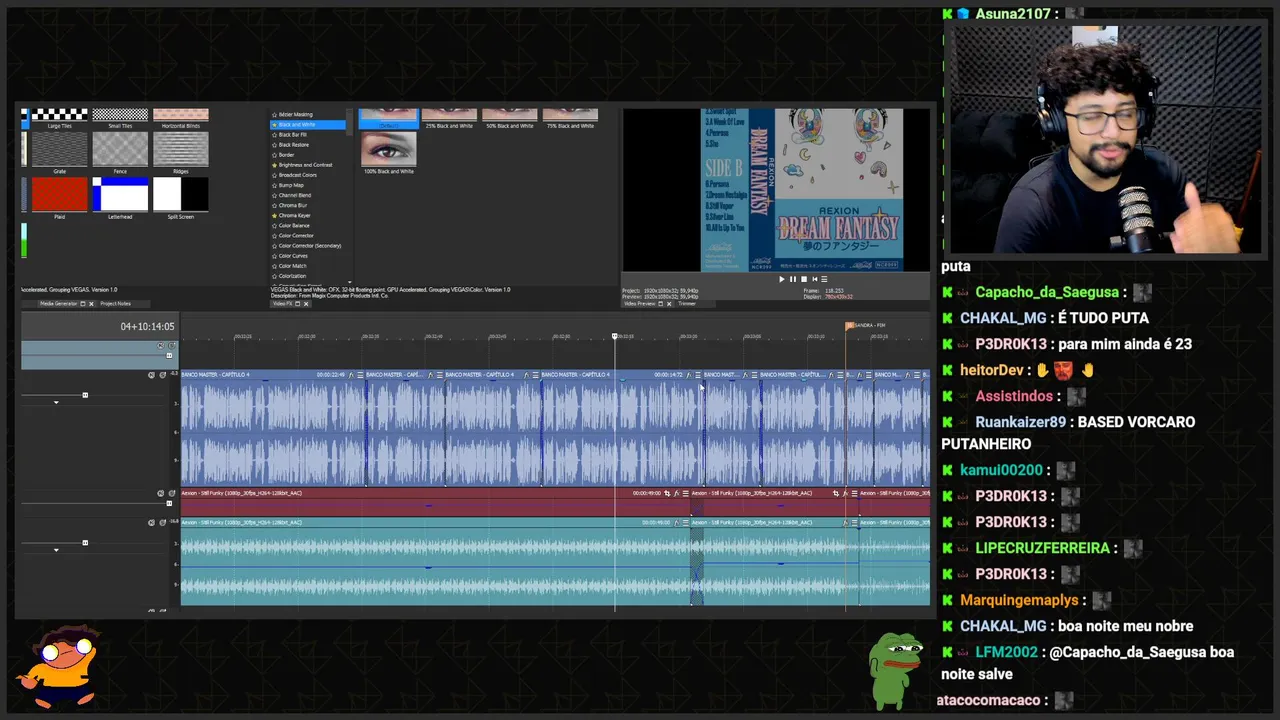Image resolution: width=1280 pixels, height=720 pixels.
Task: Play the video preview
Action: point(782,279)
